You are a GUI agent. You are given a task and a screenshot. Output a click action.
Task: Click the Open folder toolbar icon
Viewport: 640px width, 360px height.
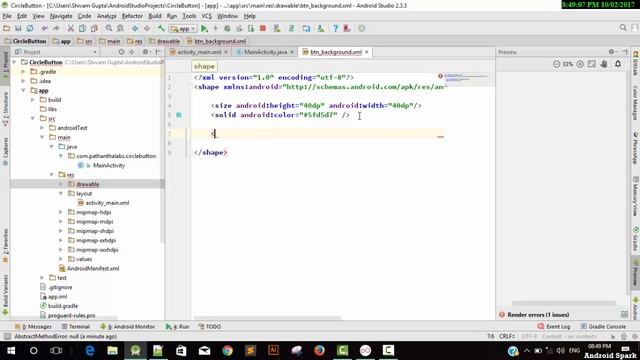click(x=7, y=29)
